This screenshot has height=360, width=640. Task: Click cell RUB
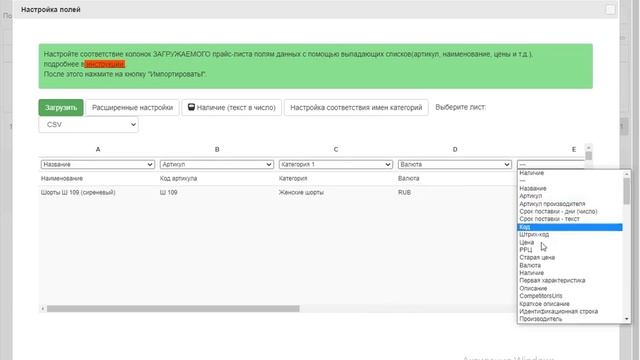click(x=404, y=192)
